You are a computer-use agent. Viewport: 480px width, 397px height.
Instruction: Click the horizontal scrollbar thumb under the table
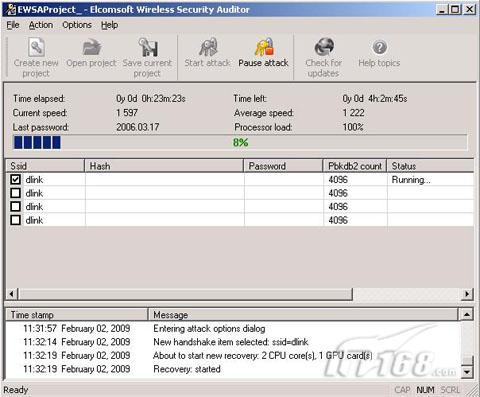coord(185,294)
